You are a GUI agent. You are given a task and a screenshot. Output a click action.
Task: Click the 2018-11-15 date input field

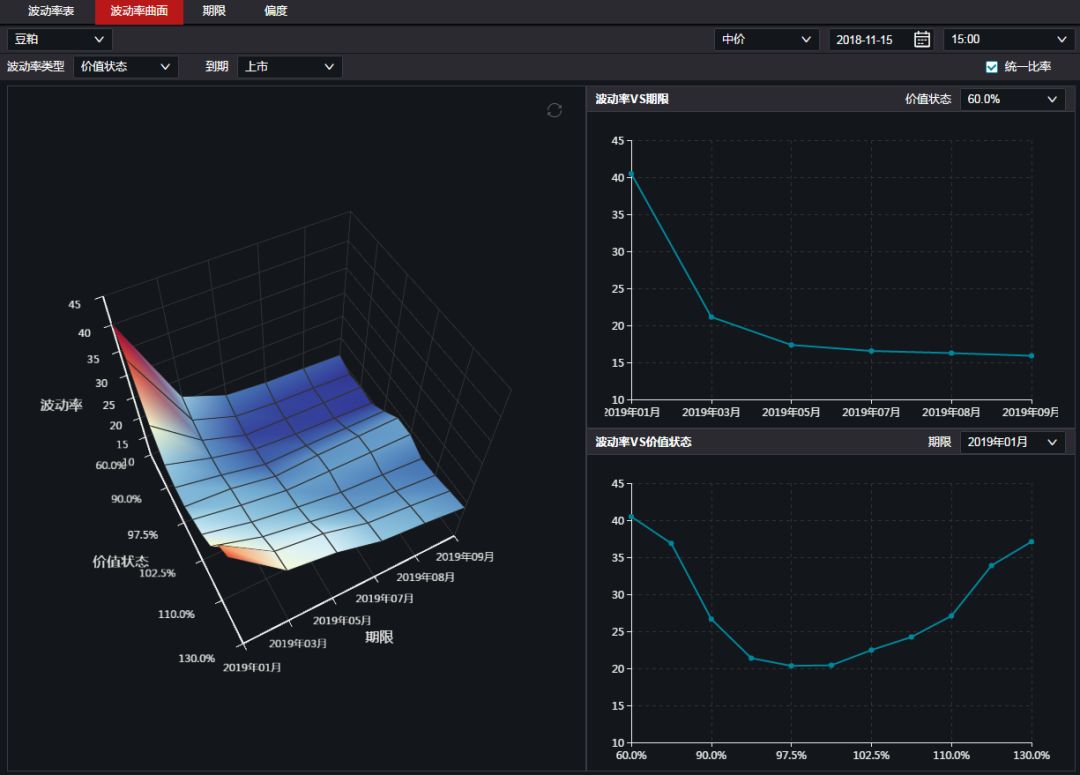point(866,39)
